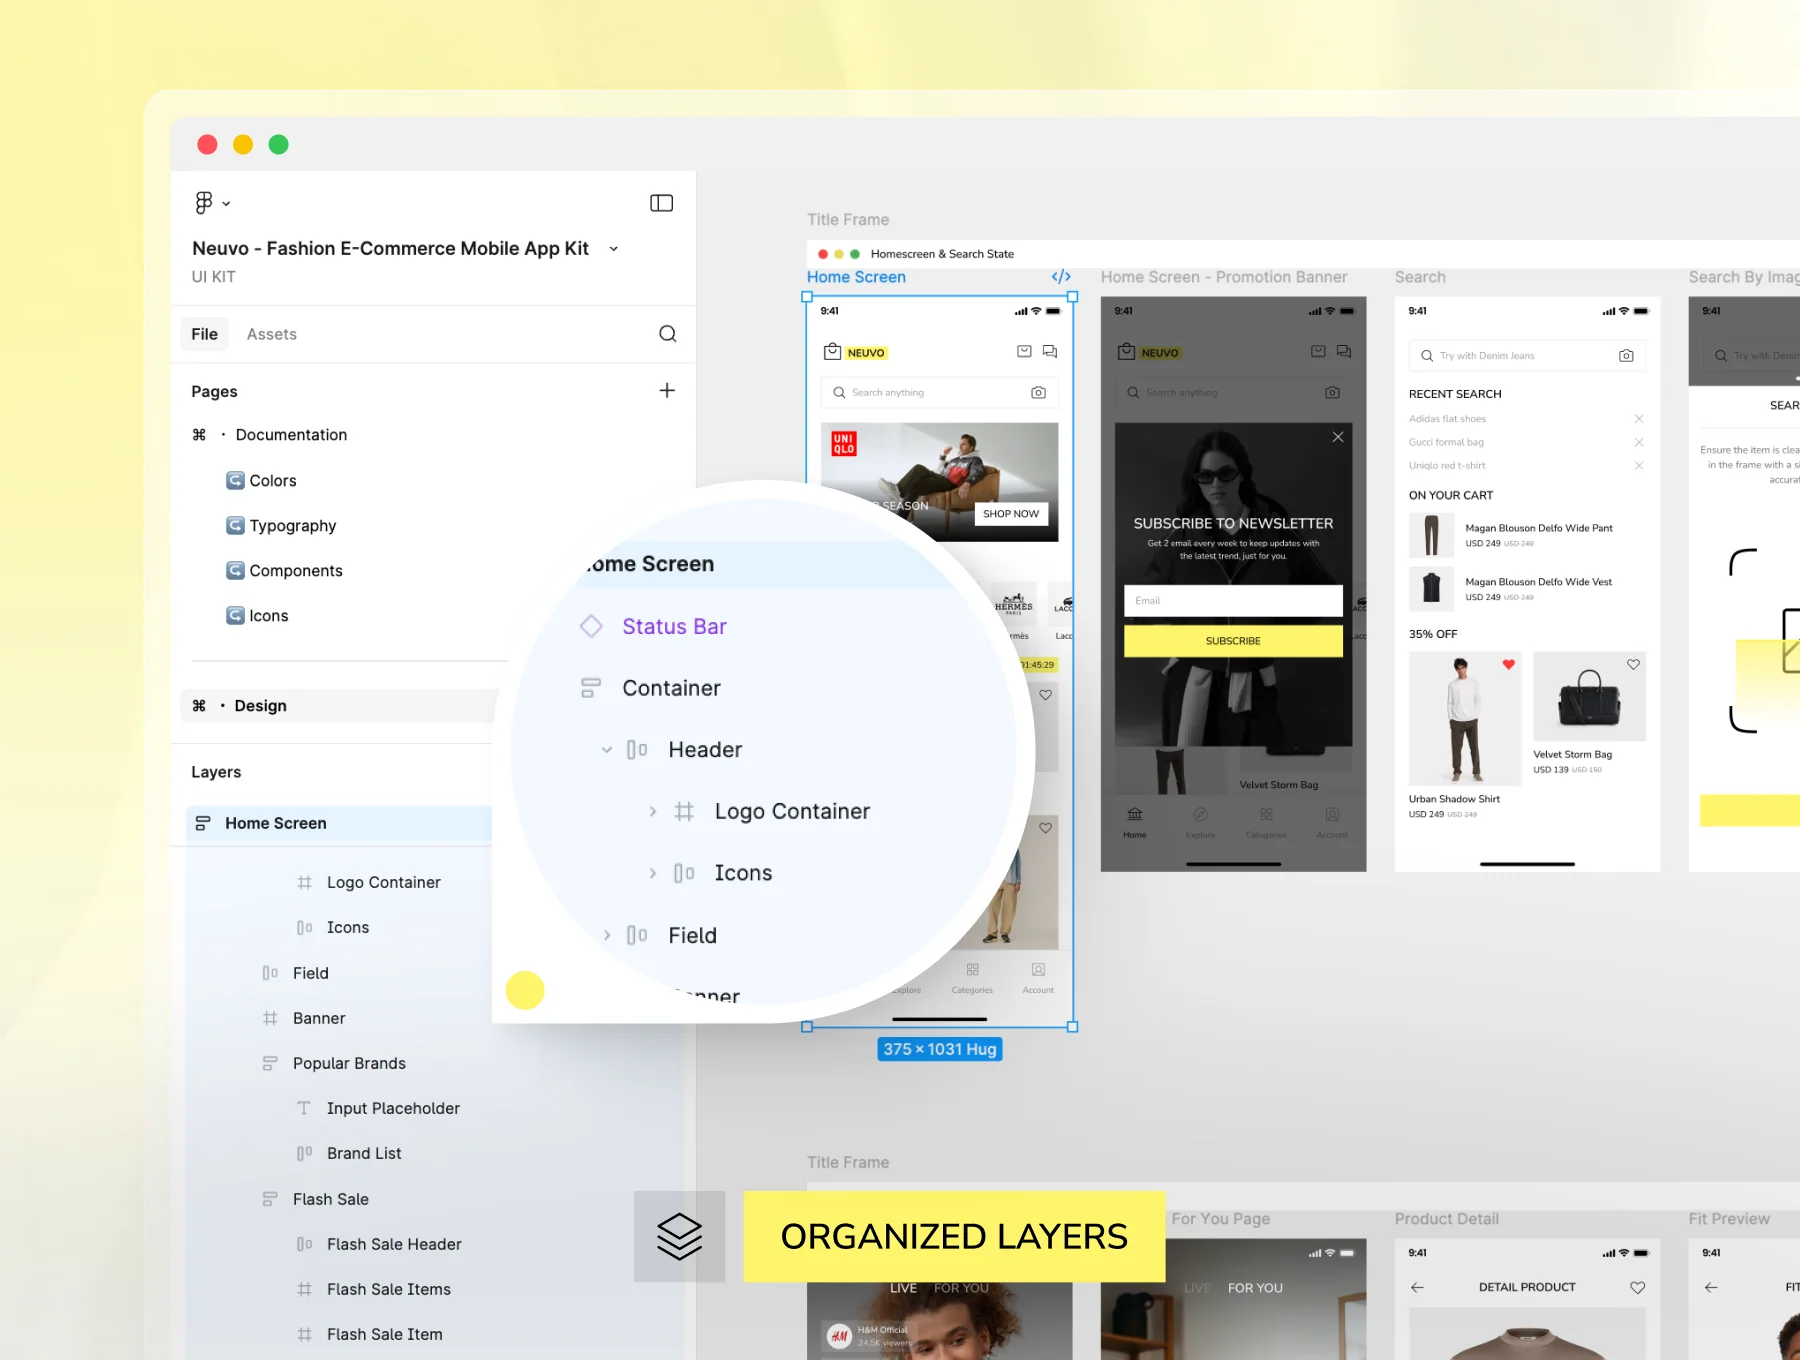The height and width of the screenshot is (1360, 1800).
Task: Open the Documentation page
Action: click(291, 435)
